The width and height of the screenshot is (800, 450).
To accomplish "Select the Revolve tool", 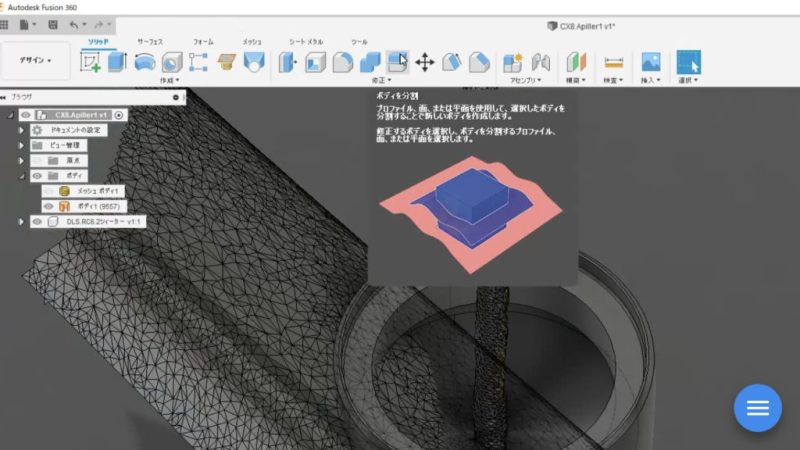I will pos(145,62).
